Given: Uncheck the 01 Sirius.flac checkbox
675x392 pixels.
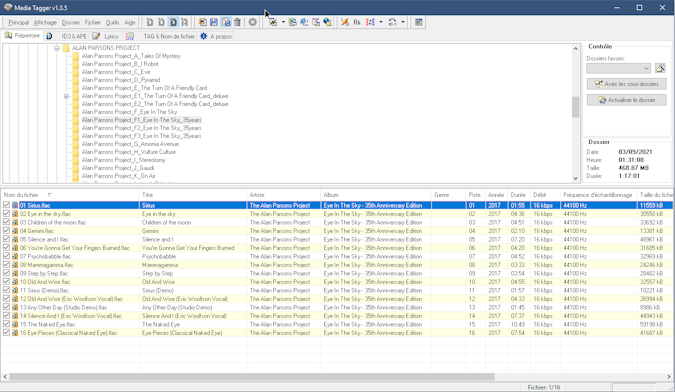Looking at the screenshot, I should tap(6, 205).
